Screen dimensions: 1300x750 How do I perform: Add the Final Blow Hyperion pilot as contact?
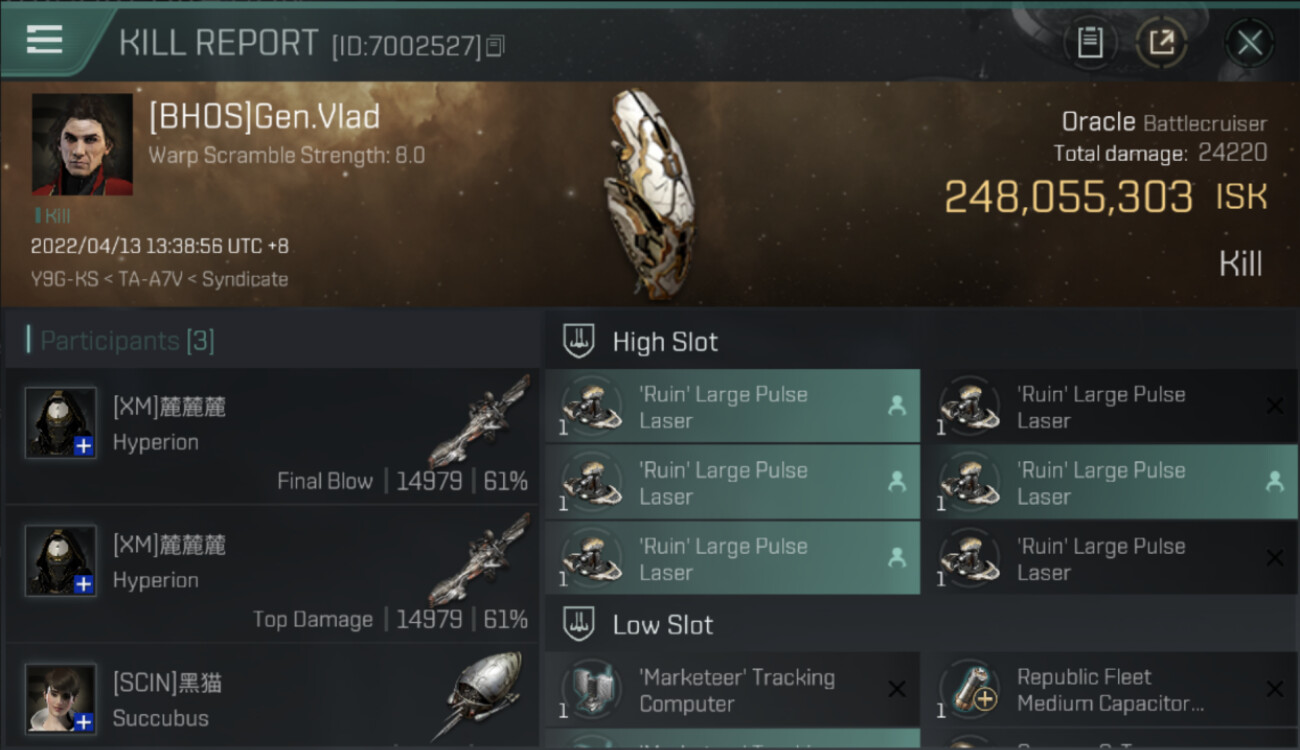pyautogui.click(x=84, y=446)
